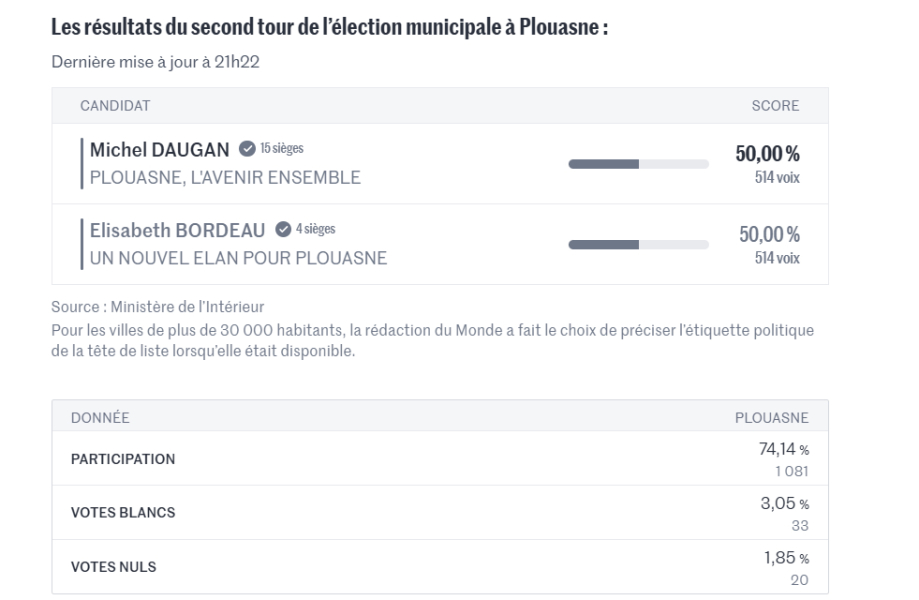Click the 74,14 % participation value
The width and height of the screenshot is (919, 600).
[x=780, y=451]
